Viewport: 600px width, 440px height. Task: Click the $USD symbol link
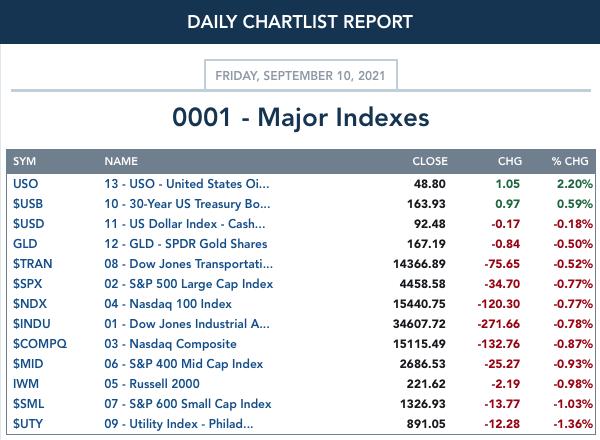point(28,223)
